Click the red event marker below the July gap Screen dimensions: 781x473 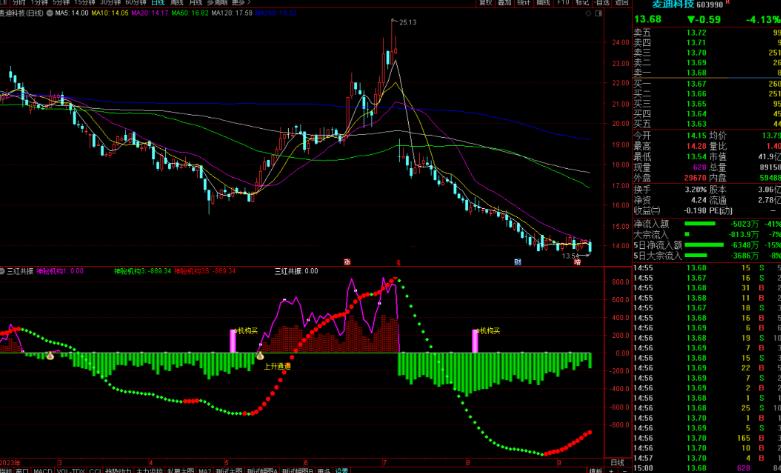(x=398, y=262)
